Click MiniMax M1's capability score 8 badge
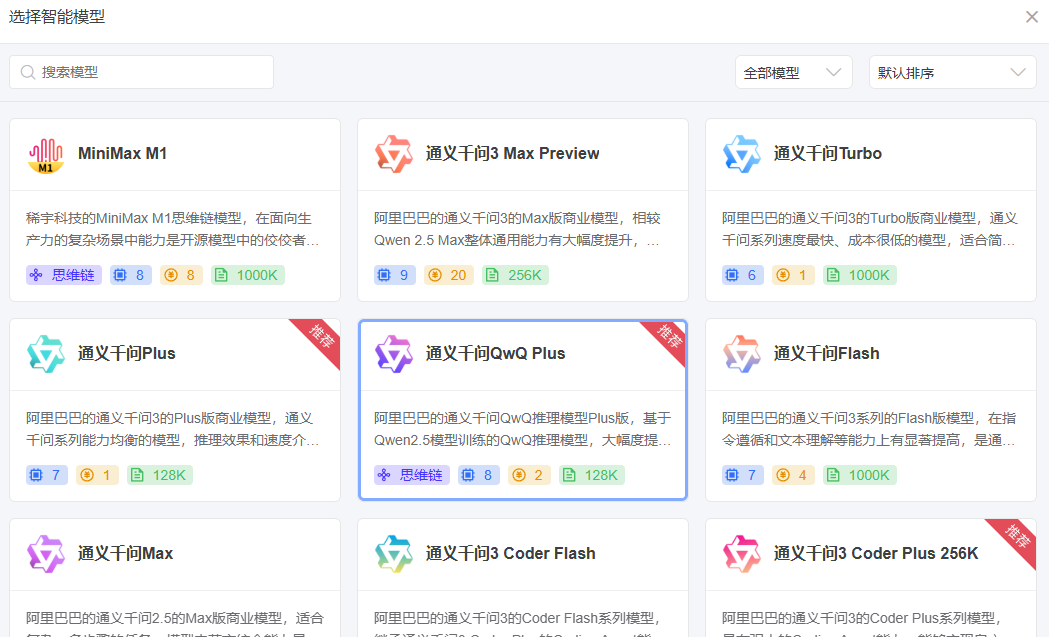 pyautogui.click(x=130, y=275)
